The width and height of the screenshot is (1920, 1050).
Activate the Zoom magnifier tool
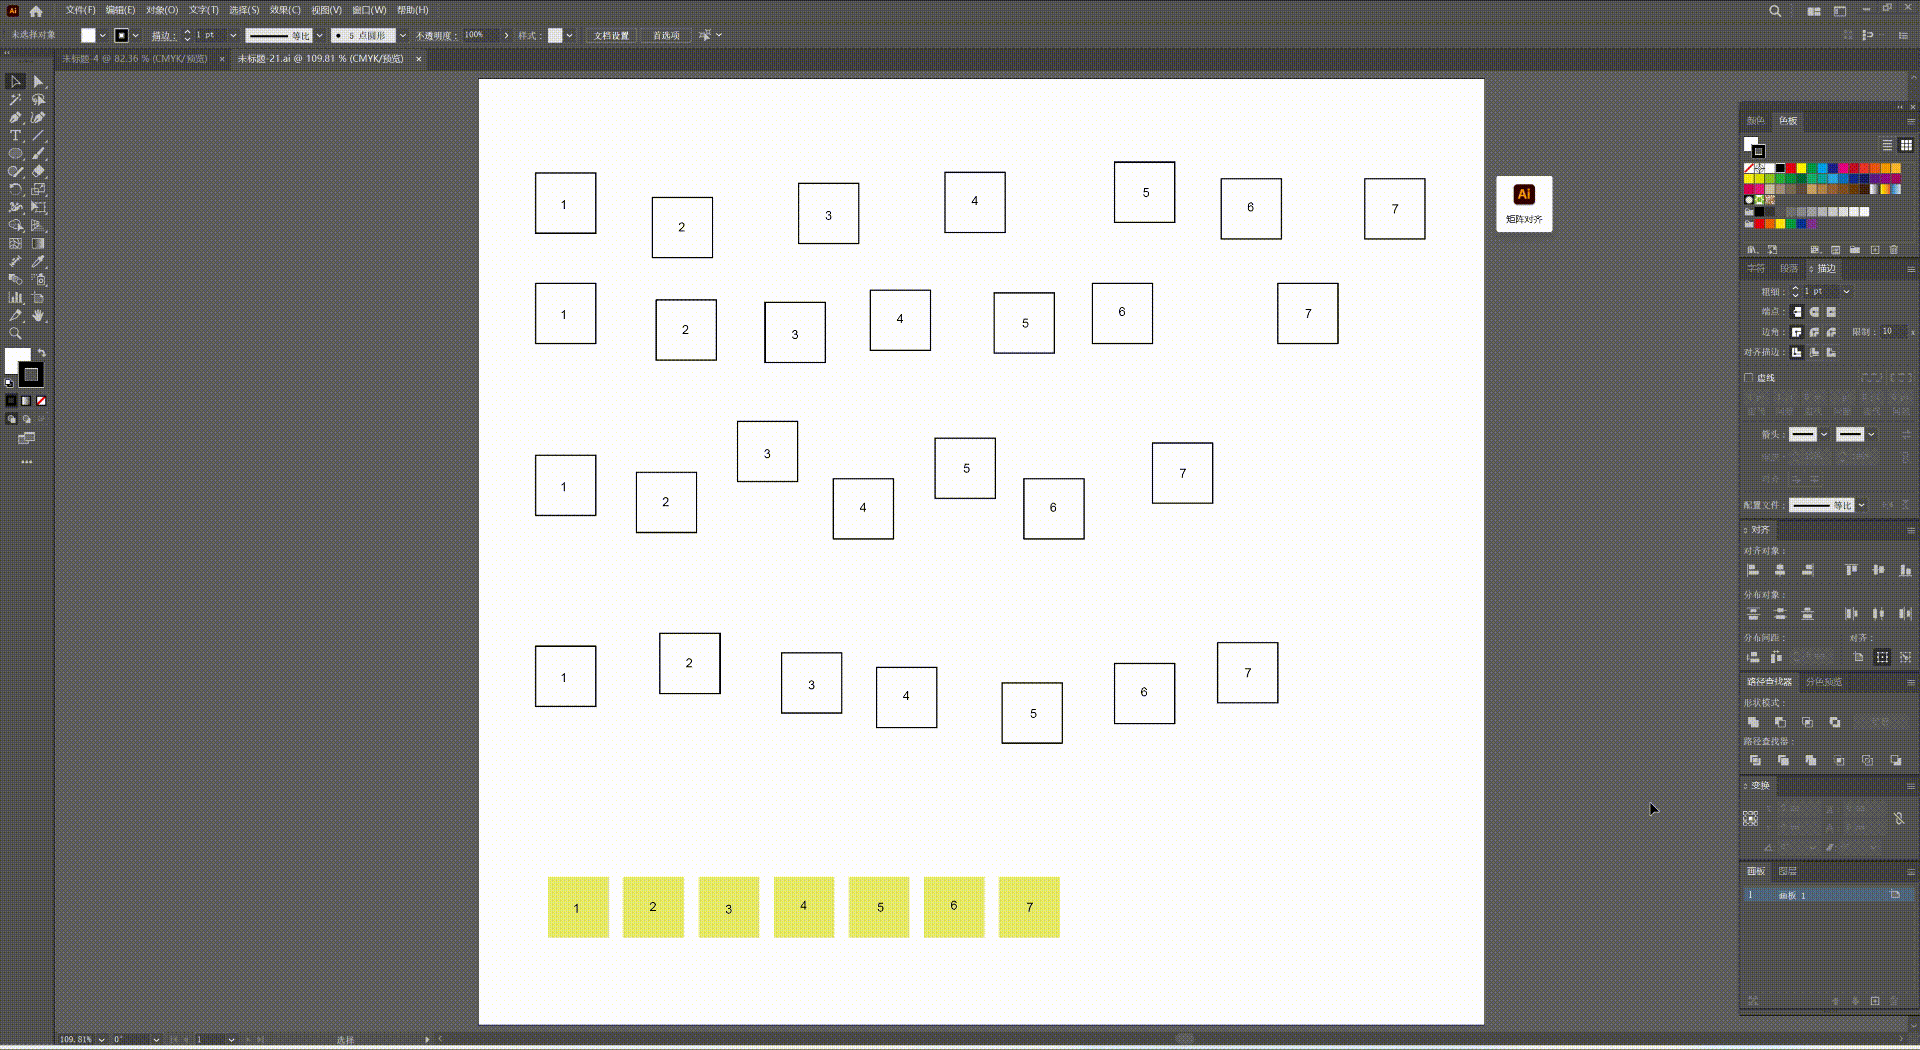(15, 334)
